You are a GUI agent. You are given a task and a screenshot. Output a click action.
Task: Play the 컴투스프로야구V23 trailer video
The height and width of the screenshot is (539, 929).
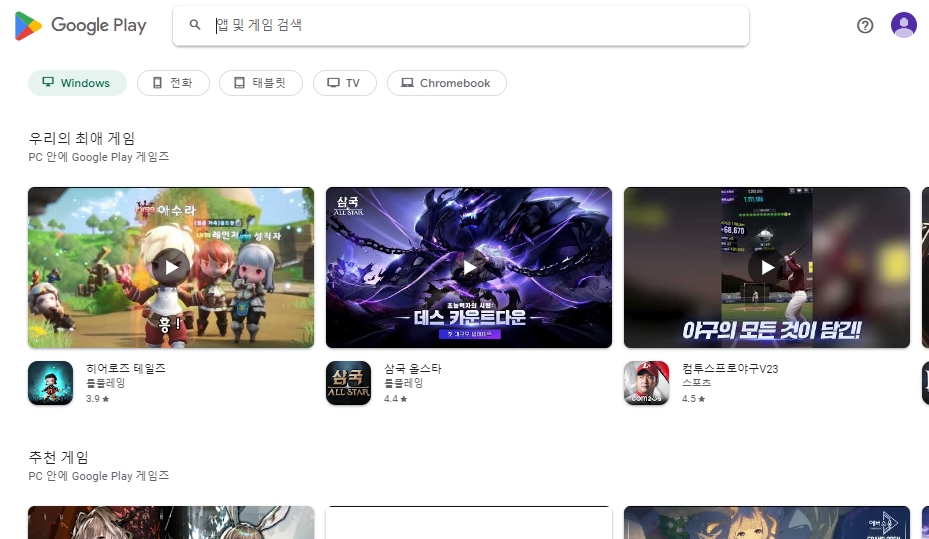coord(767,268)
